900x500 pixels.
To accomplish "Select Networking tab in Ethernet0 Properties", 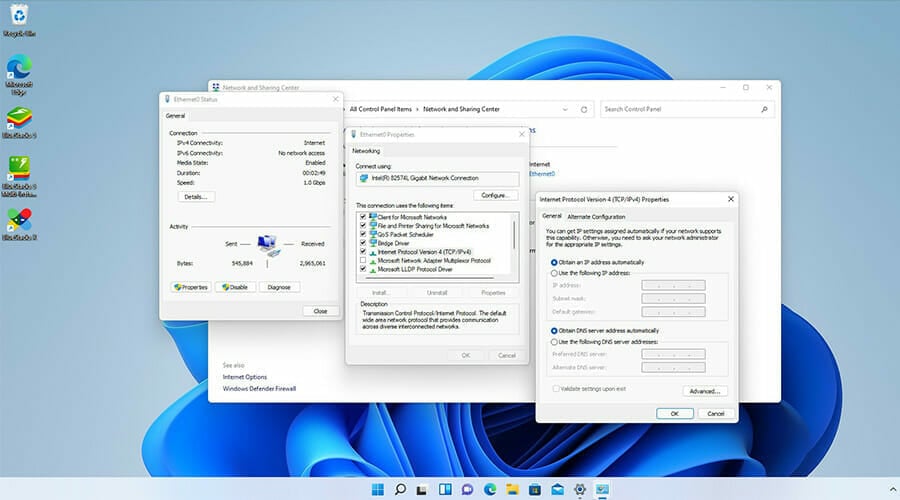I will [x=366, y=151].
